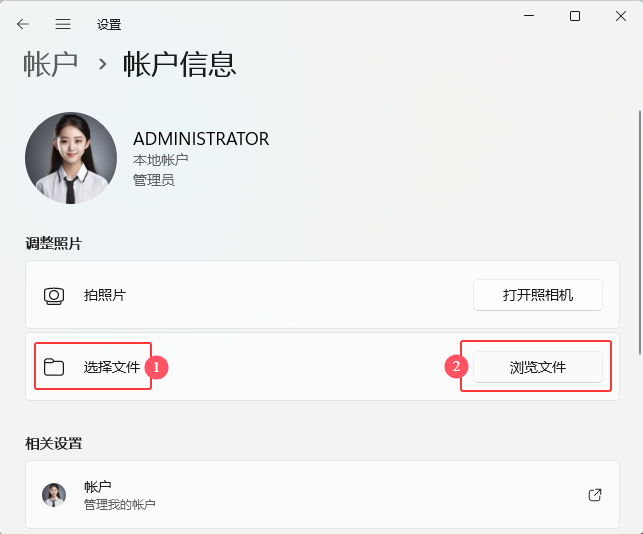
Task: Open the 管理我的帐户 link
Action: [120, 504]
